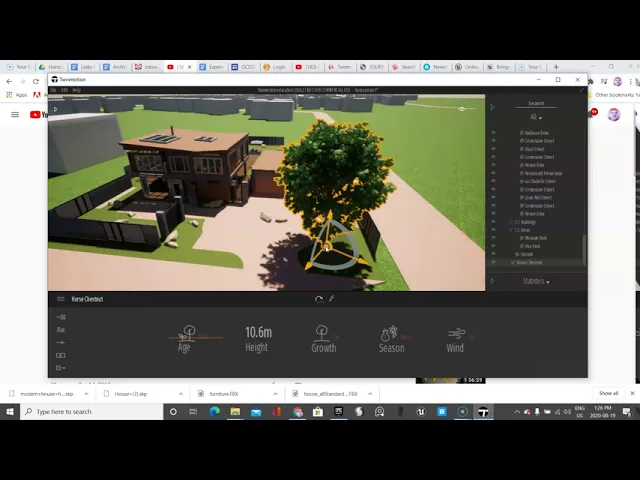This screenshot has height=480, width=640.
Task: Adjust the orange Age slider
Action: pos(196,338)
